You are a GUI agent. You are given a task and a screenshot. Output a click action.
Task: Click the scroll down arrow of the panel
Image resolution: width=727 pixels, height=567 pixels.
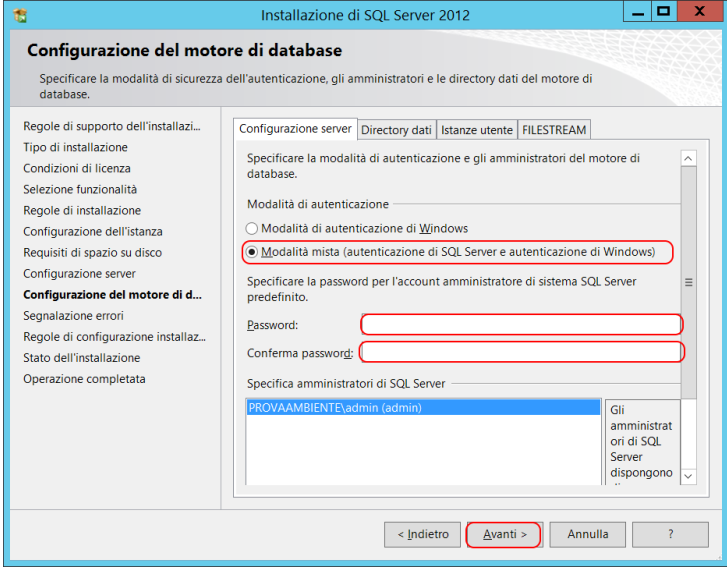click(x=689, y=476)
